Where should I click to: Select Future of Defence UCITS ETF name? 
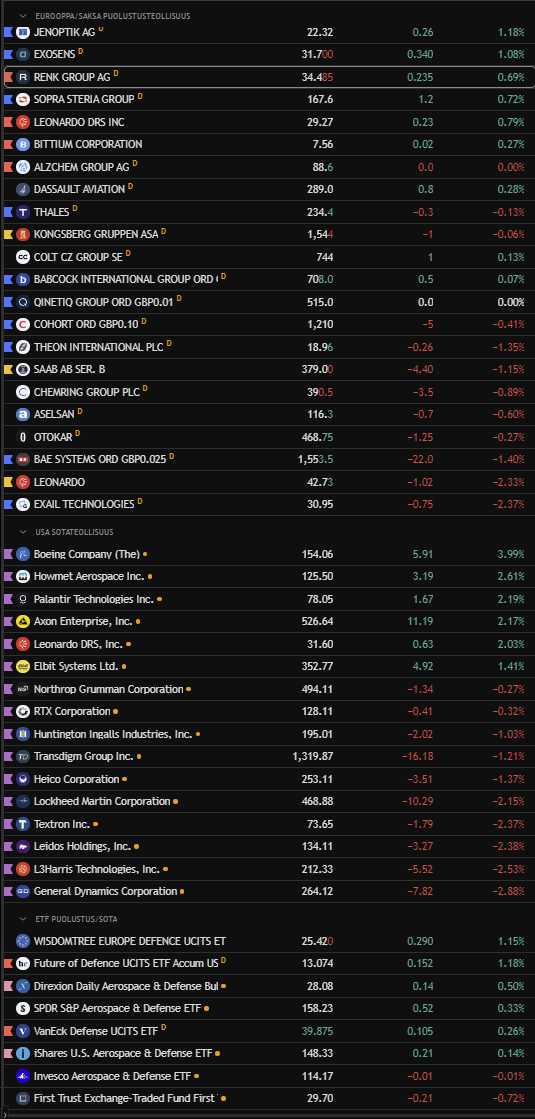pos(126,963)
